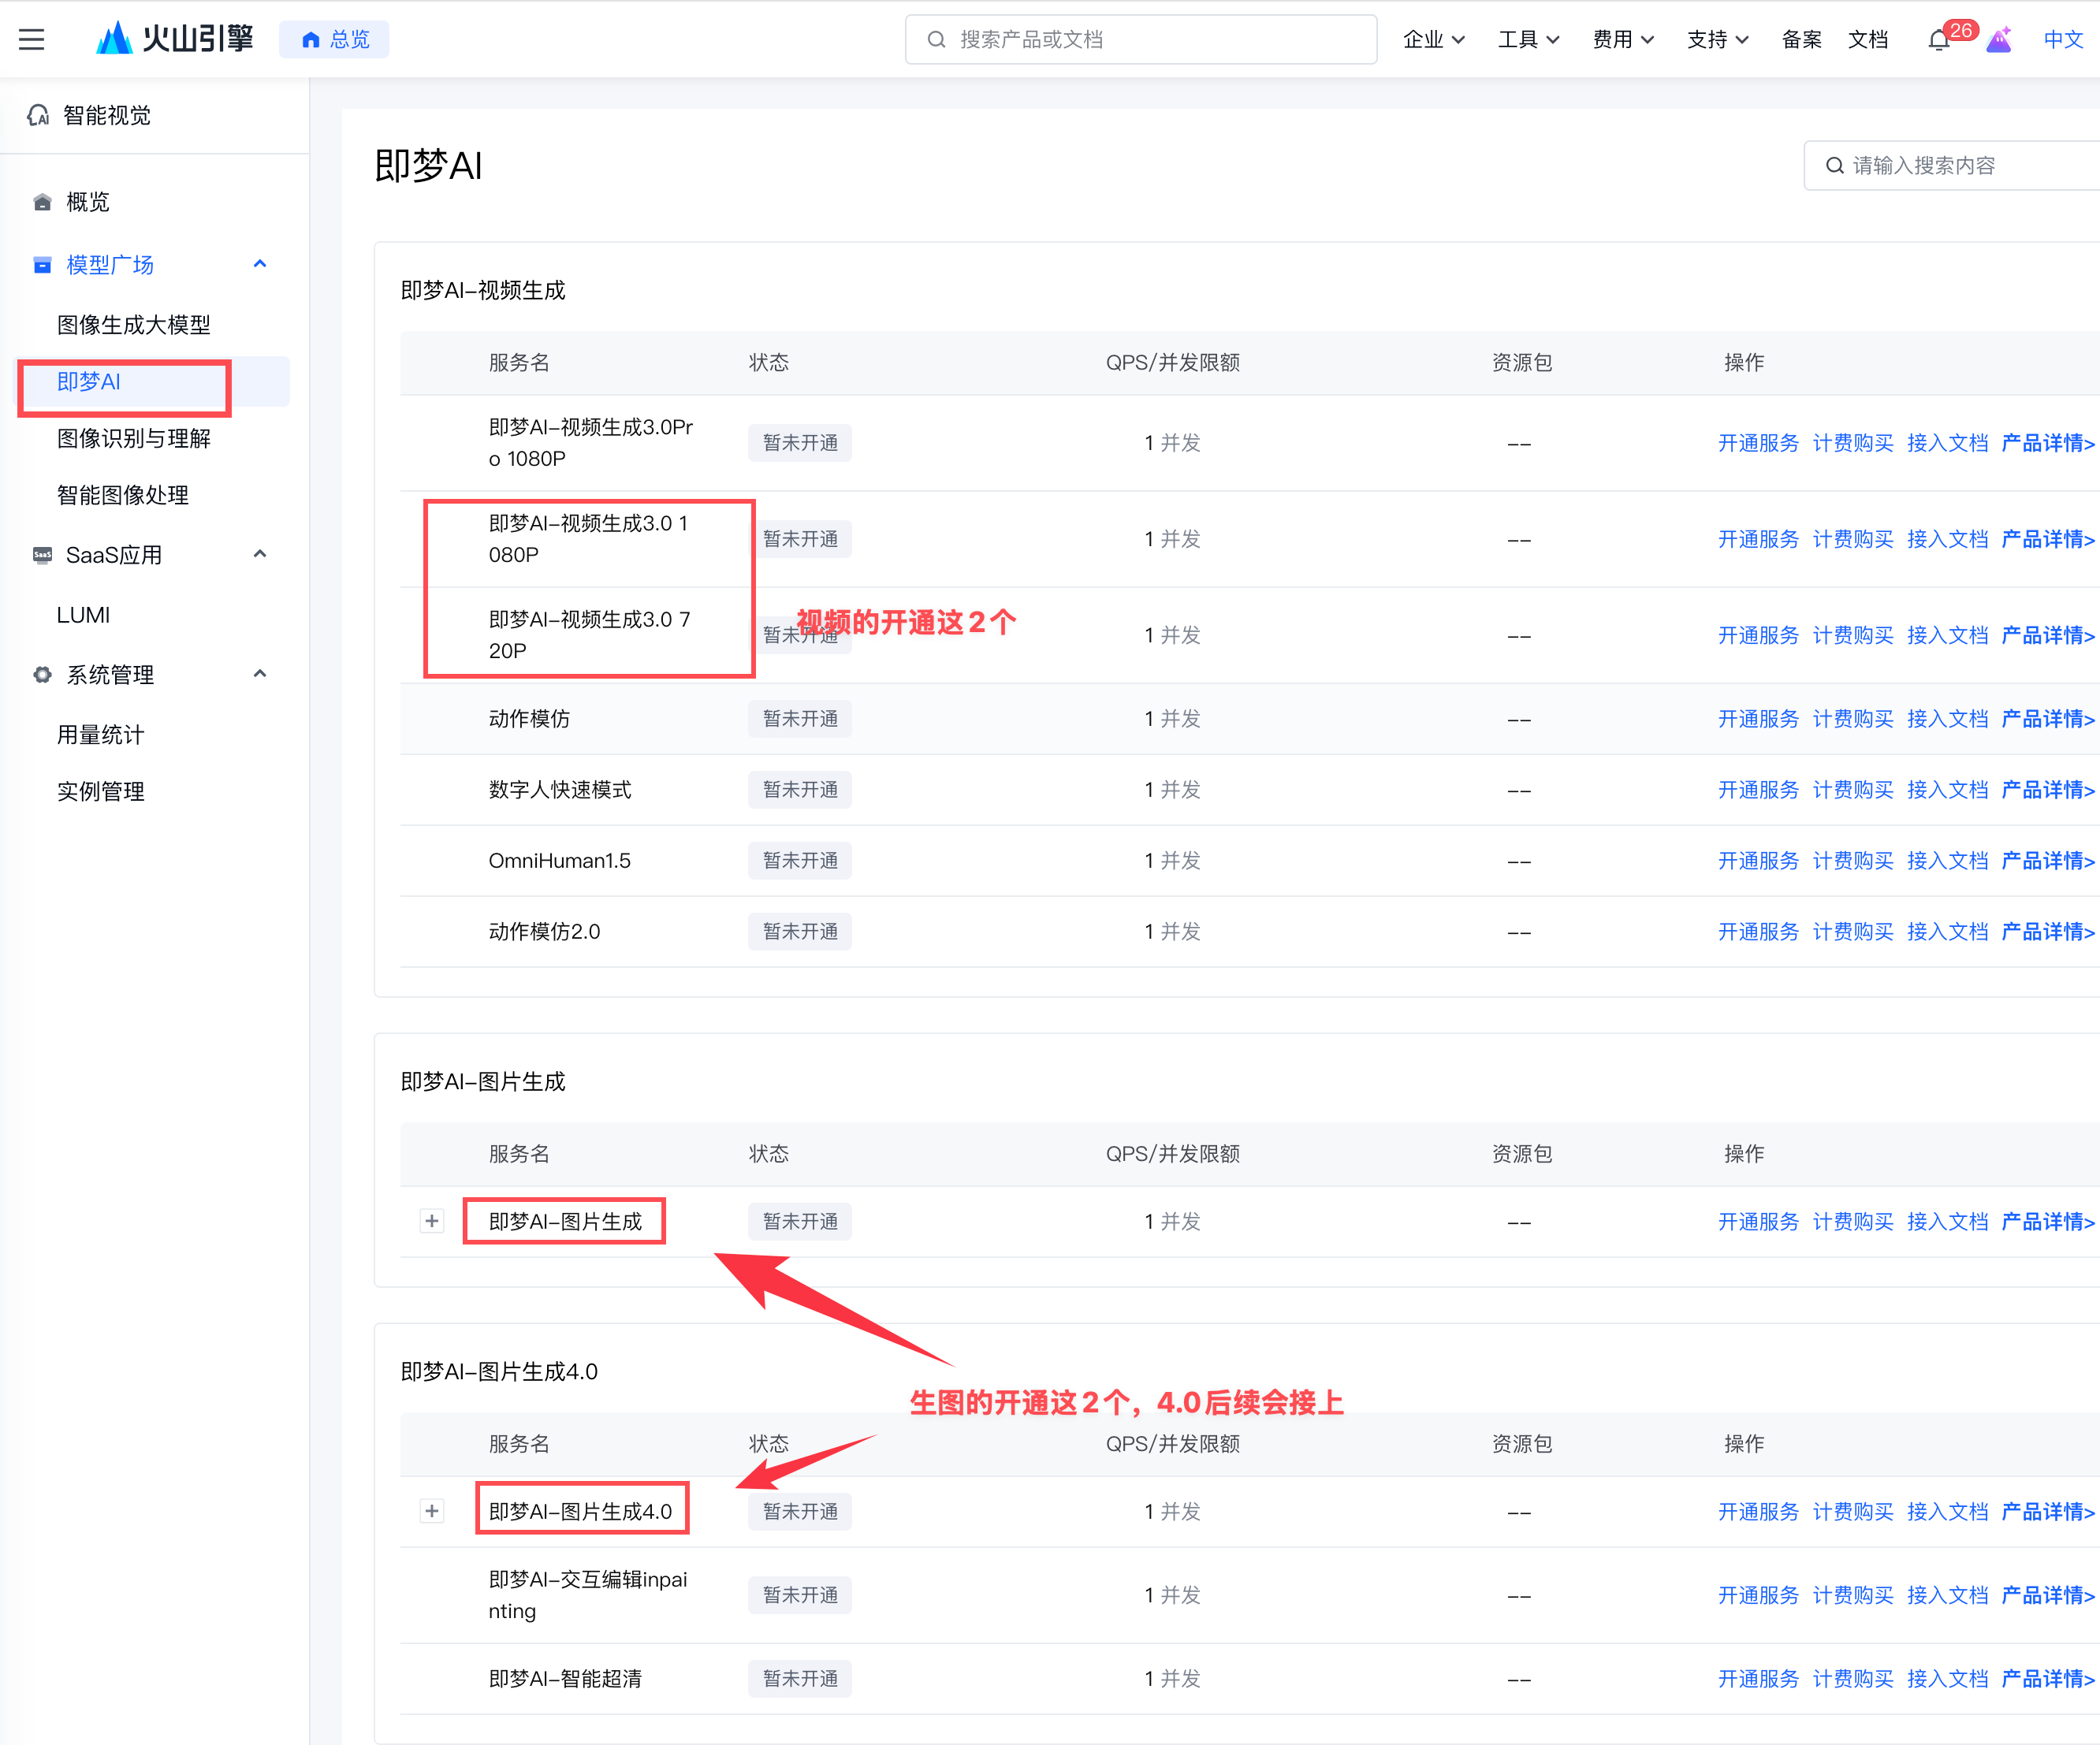Click 计费购买 for 即梦AI-图片生成4.0 row
Screen dimensions: 2100x1745
coord(1853,1512)
